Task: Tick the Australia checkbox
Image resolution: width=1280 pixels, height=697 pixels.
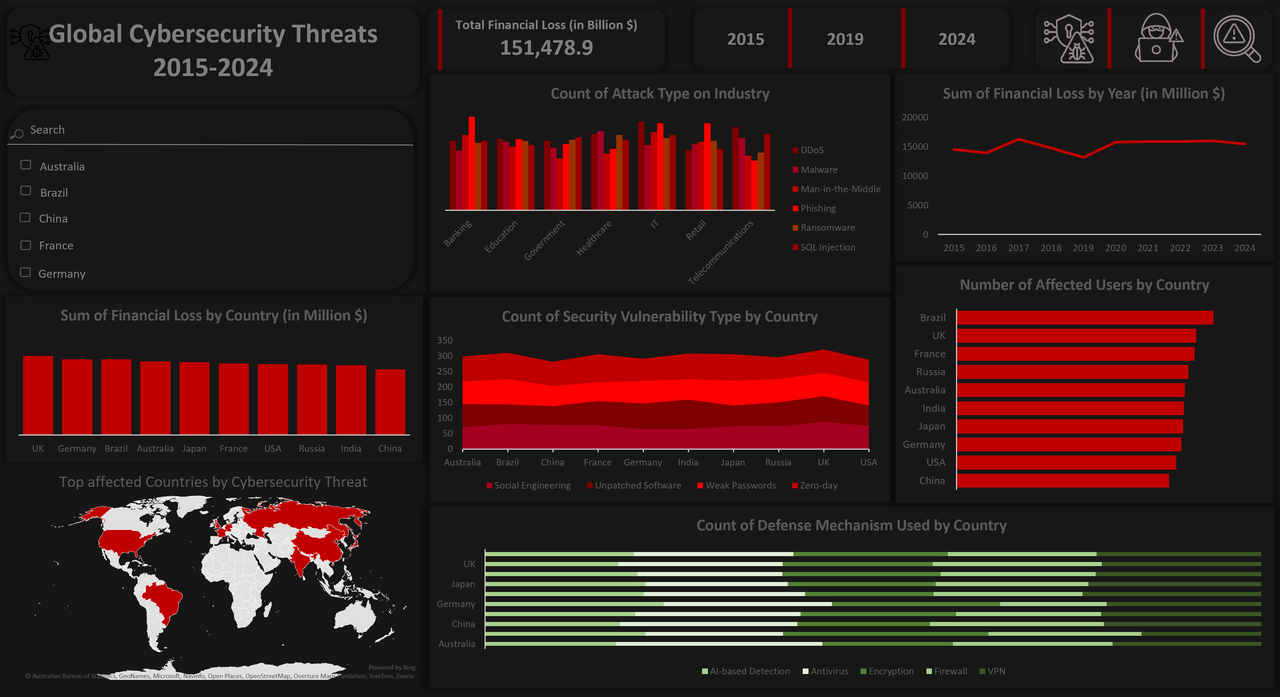Action: point(26,165)
